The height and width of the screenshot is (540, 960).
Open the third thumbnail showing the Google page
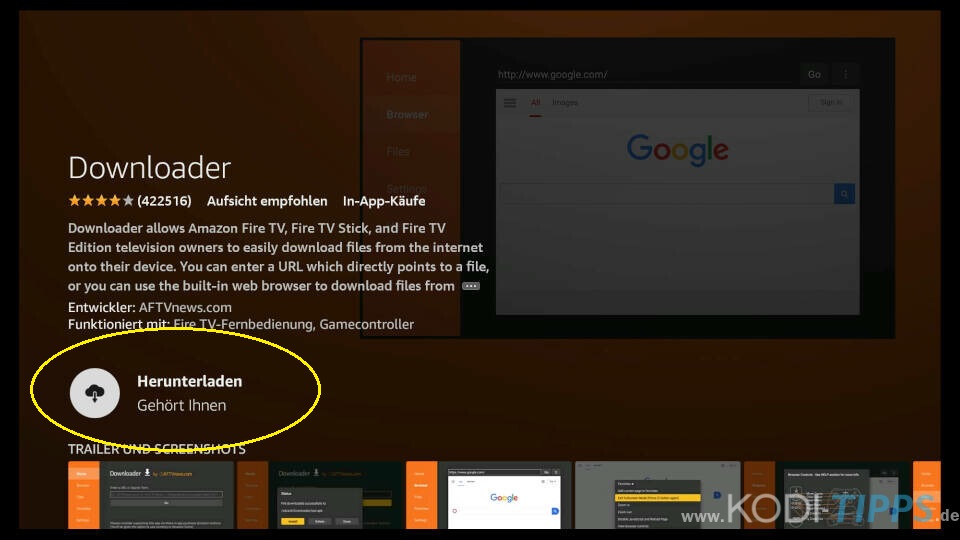489,495
